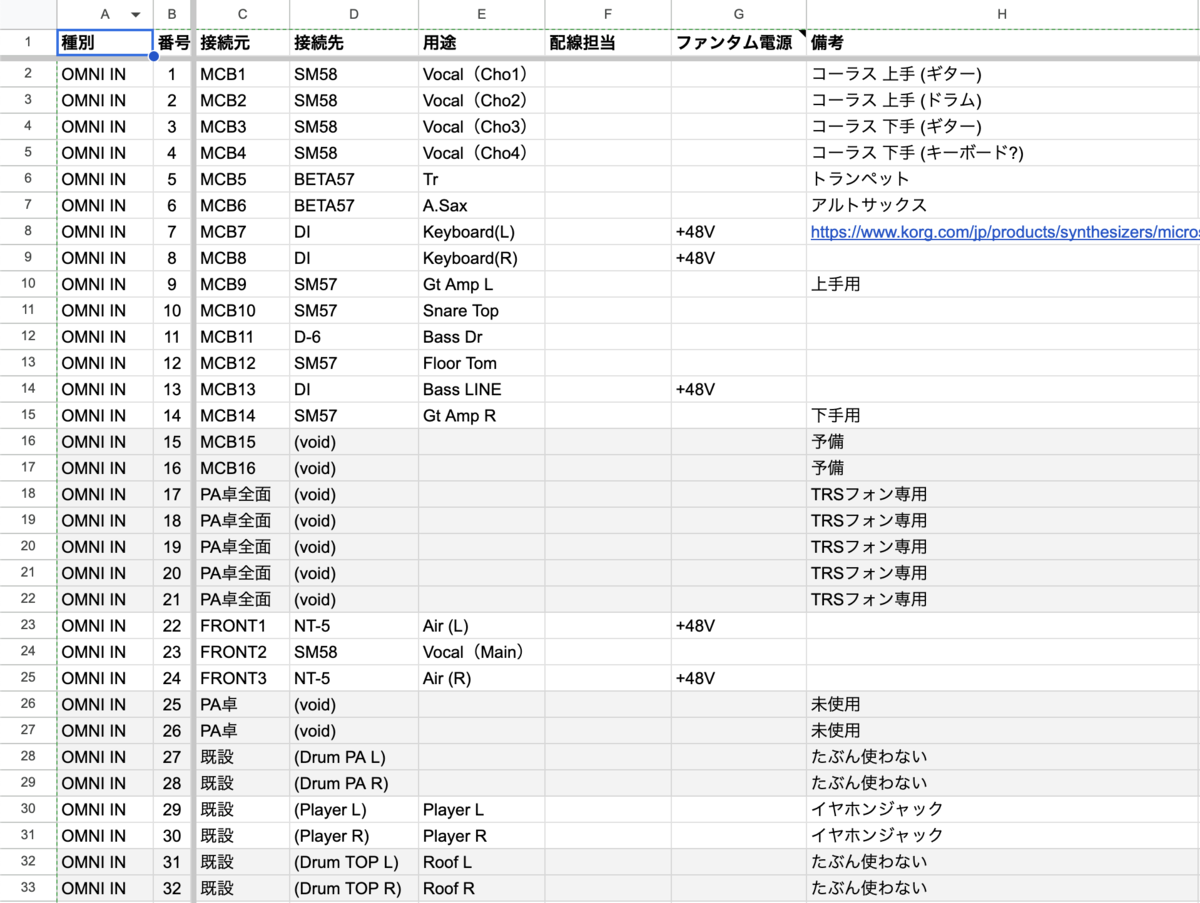The width and height of the screenshot is (1200, 903).
Task: Select the PA卓全面 cell in row 17
Action: tap(242, 494)
